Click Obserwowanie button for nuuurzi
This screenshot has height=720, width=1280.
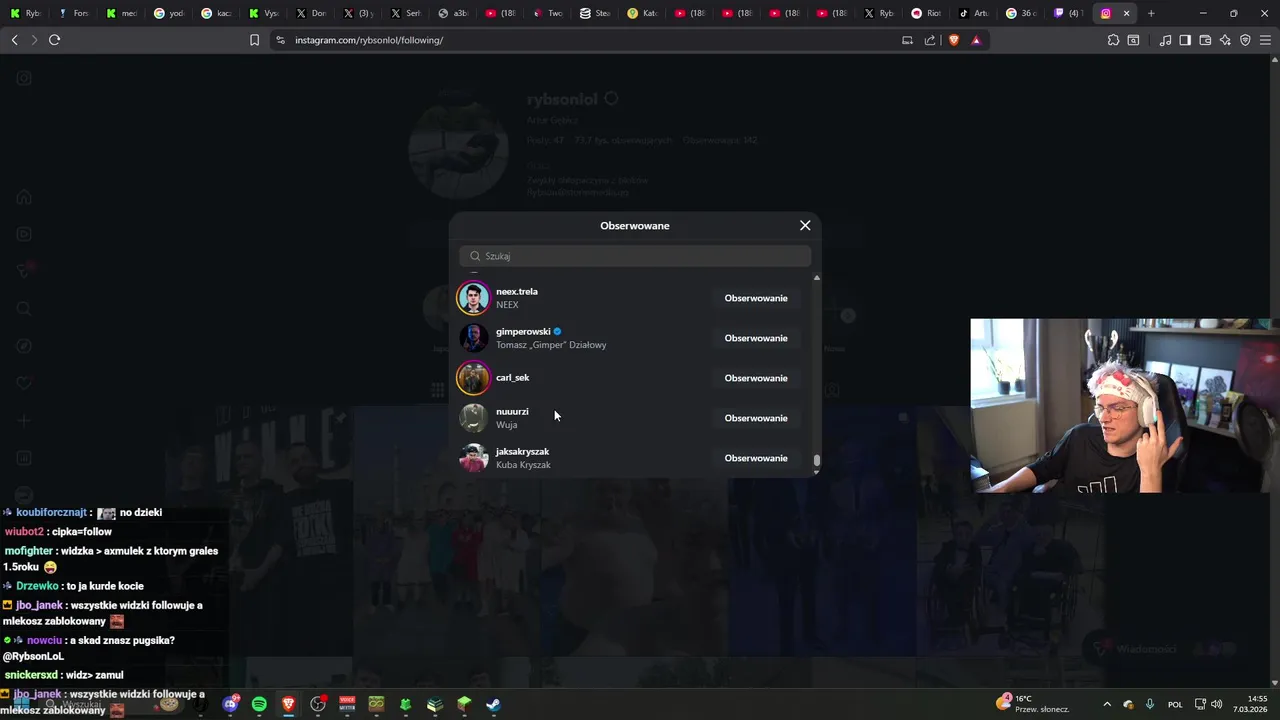[x=756, y=418]
